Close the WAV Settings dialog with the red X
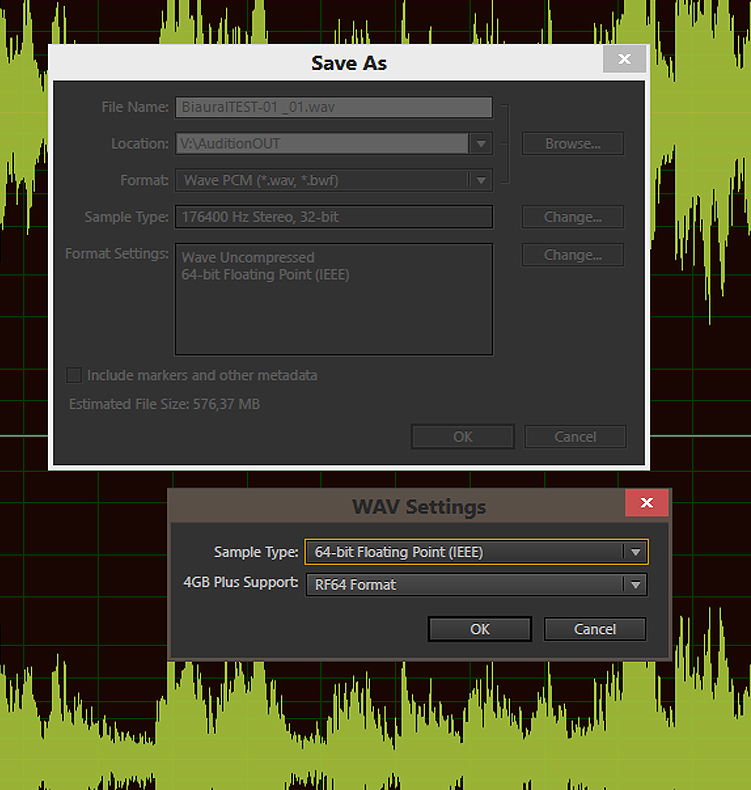 [647, 502]
